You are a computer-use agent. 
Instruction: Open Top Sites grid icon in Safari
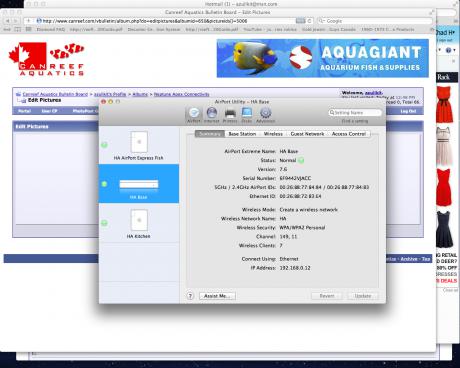coord(29,29)
